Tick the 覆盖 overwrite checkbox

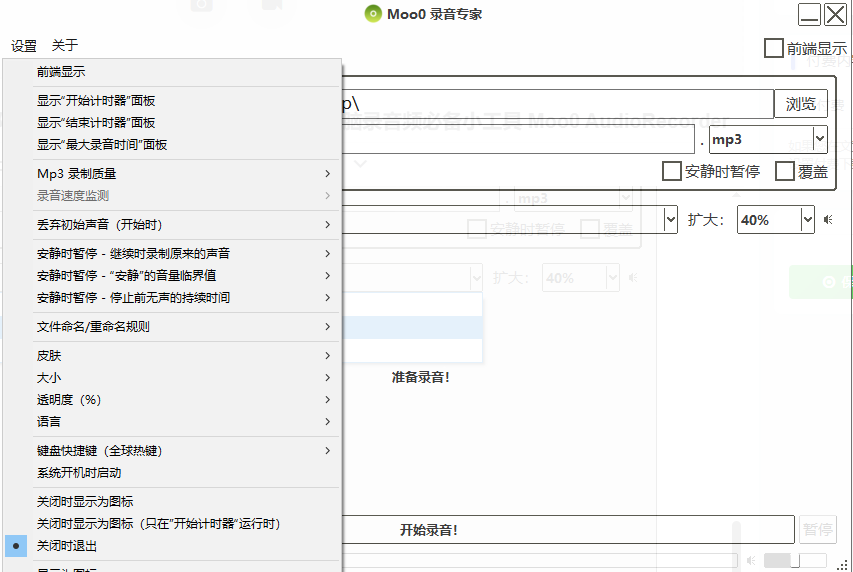(785, 171)
